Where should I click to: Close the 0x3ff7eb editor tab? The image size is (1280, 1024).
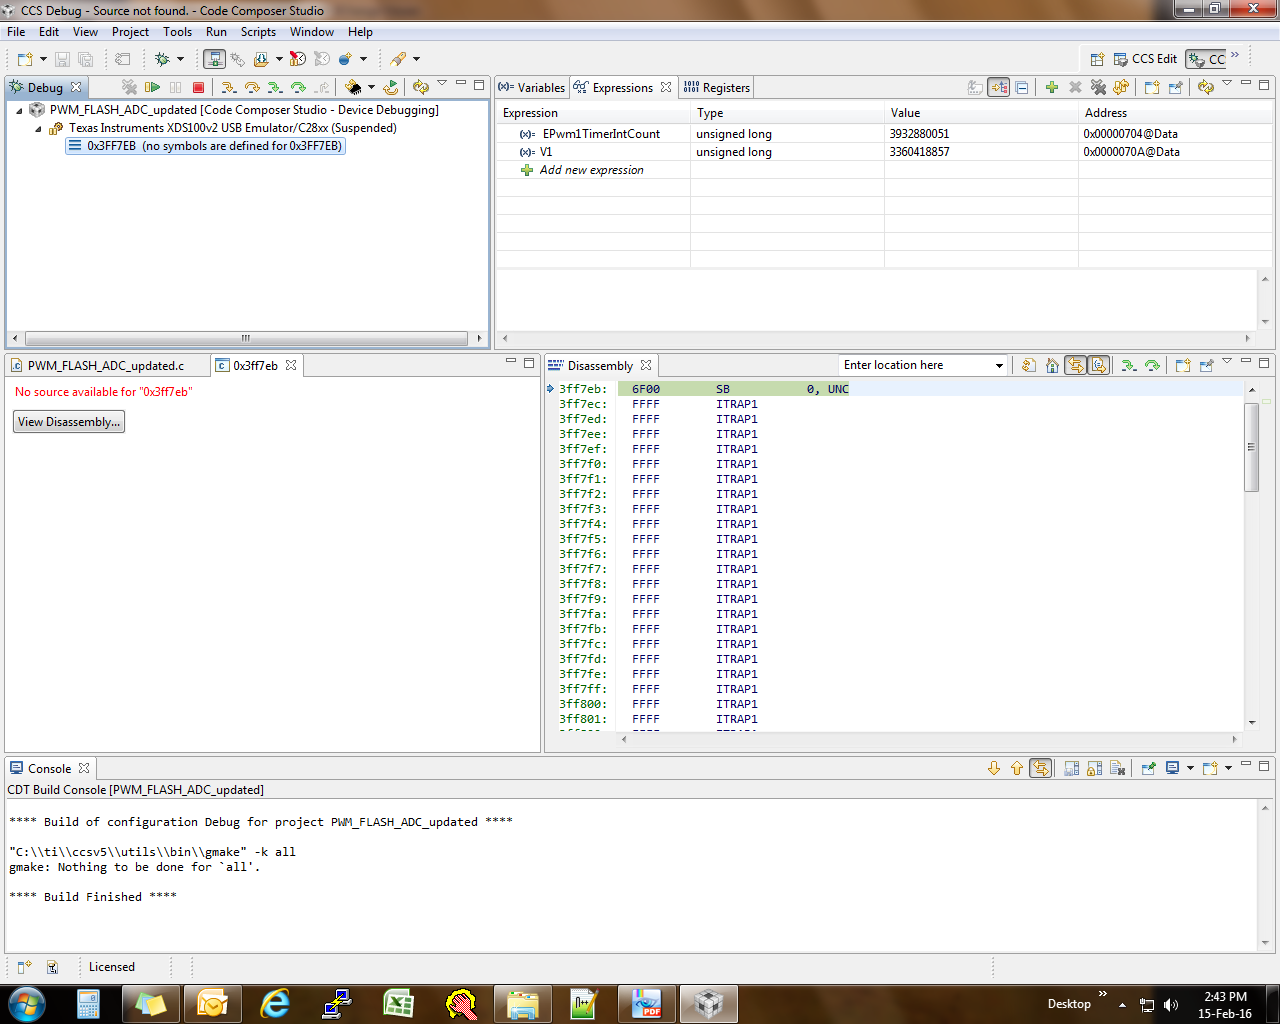[x=291, y=365]
